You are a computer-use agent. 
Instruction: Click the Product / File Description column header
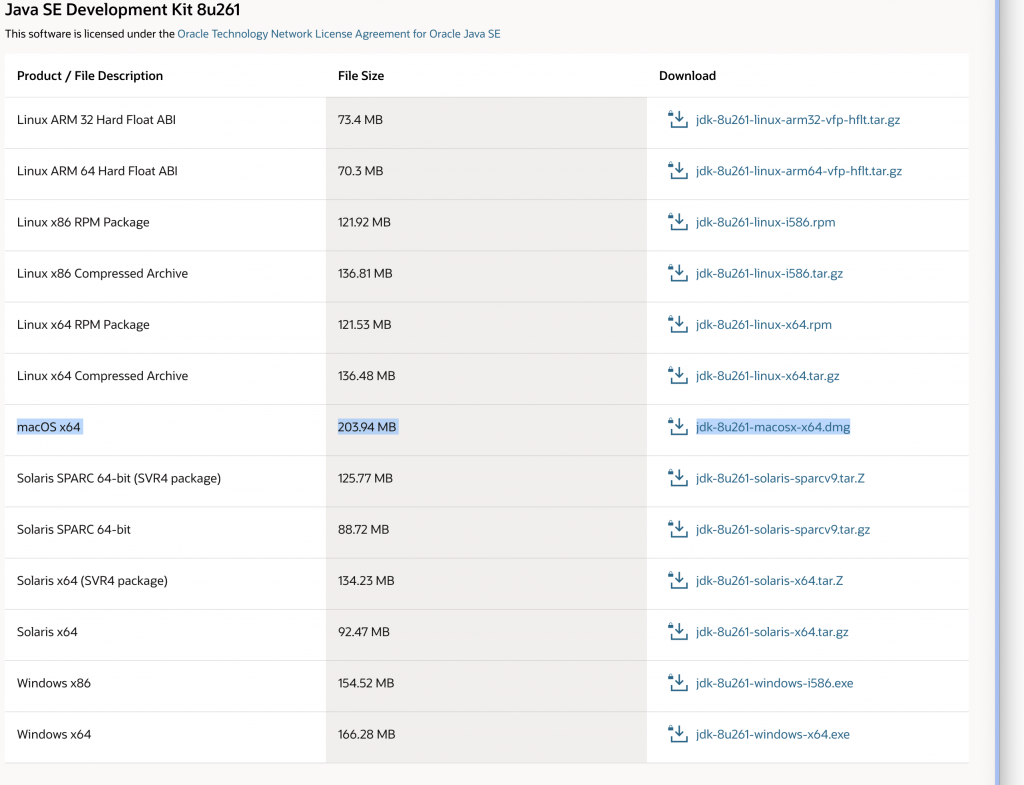coord(90,76)
